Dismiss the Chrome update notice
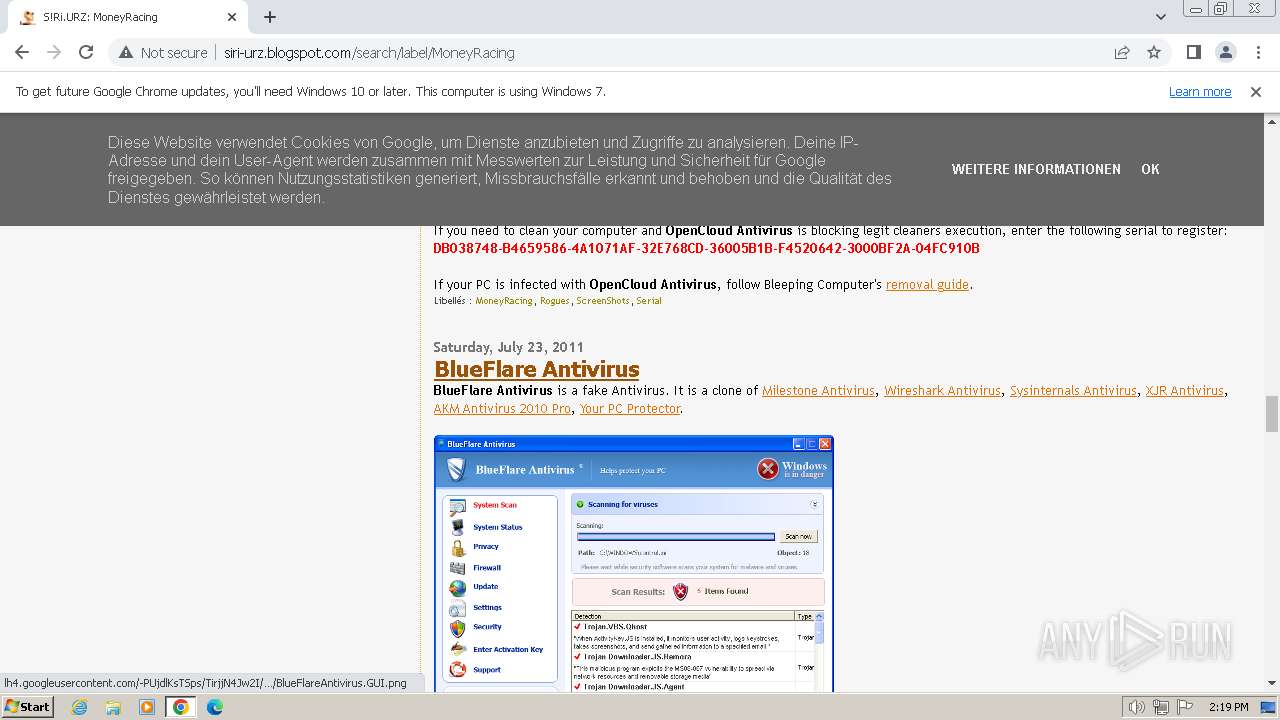The width and height of the screenshot is (1280, 720). 1256,91
